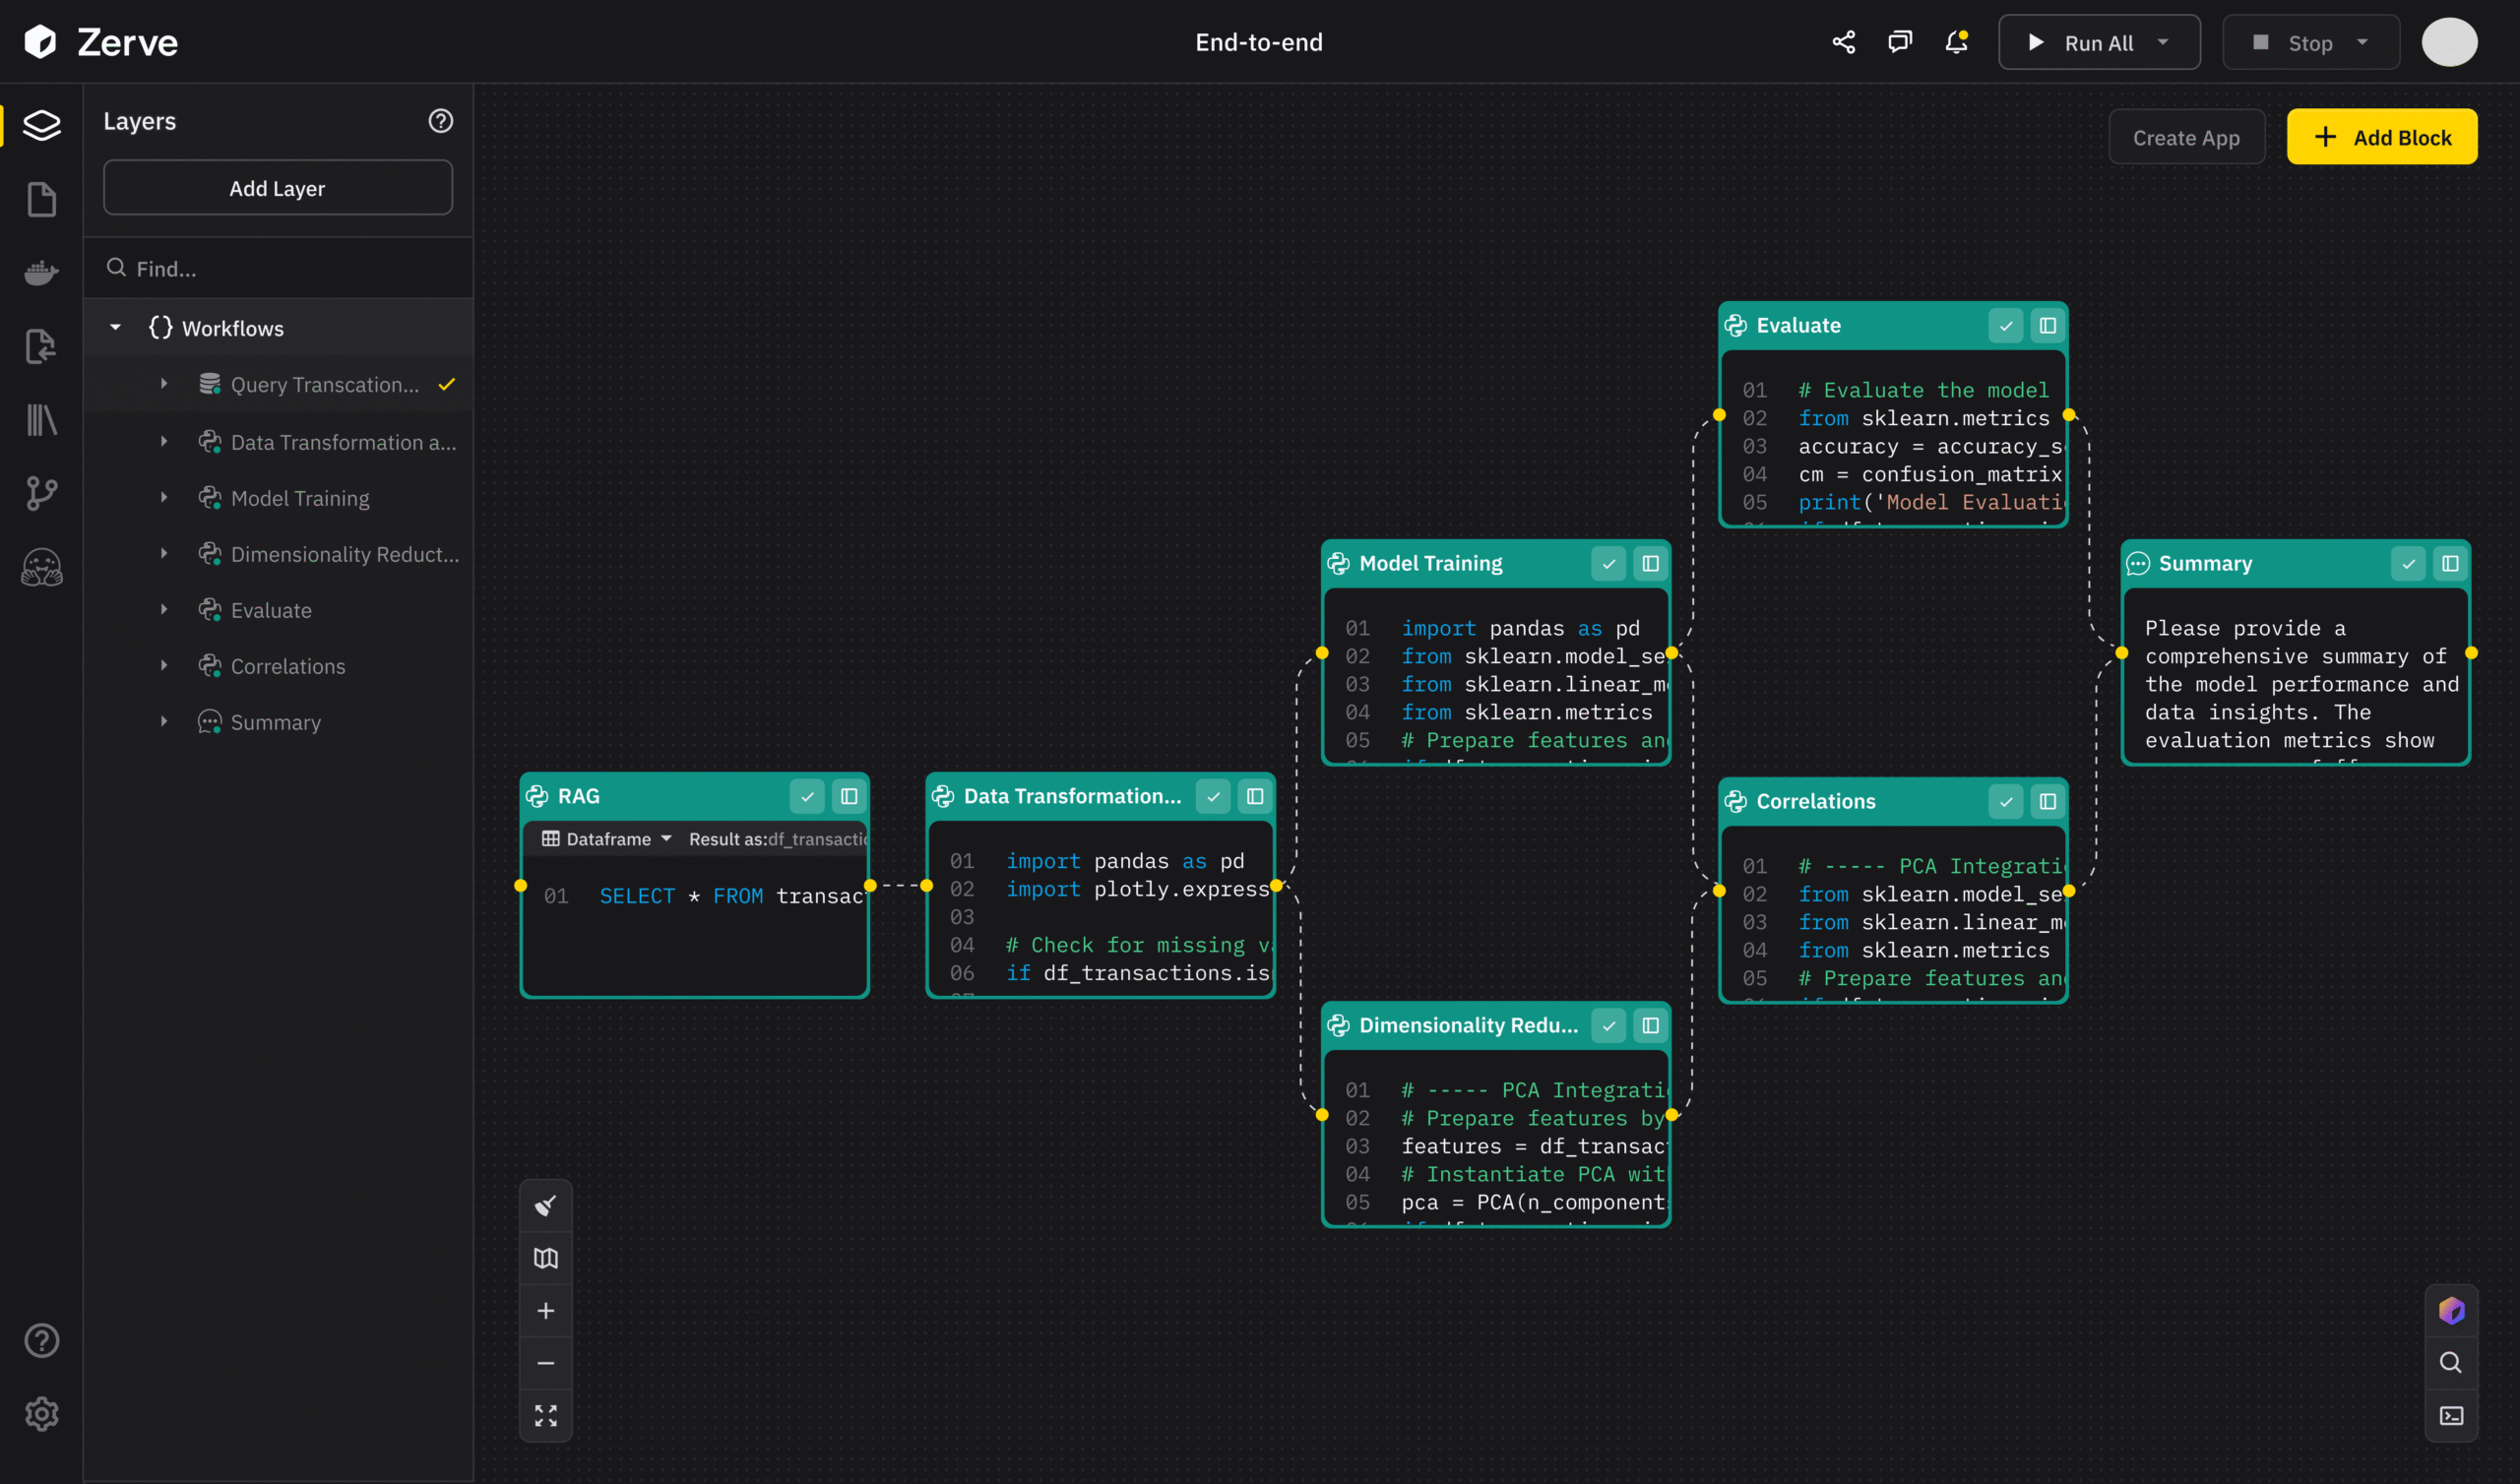Open the Hugging Face integration panel
Screen dimensions: 2520x1484
(42, 567)
